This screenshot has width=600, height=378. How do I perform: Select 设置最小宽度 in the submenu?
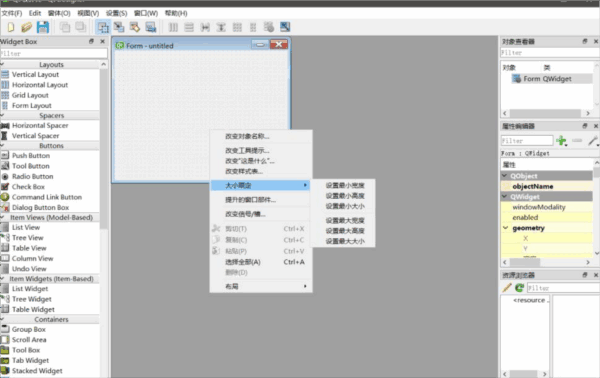tap(345, 186)
